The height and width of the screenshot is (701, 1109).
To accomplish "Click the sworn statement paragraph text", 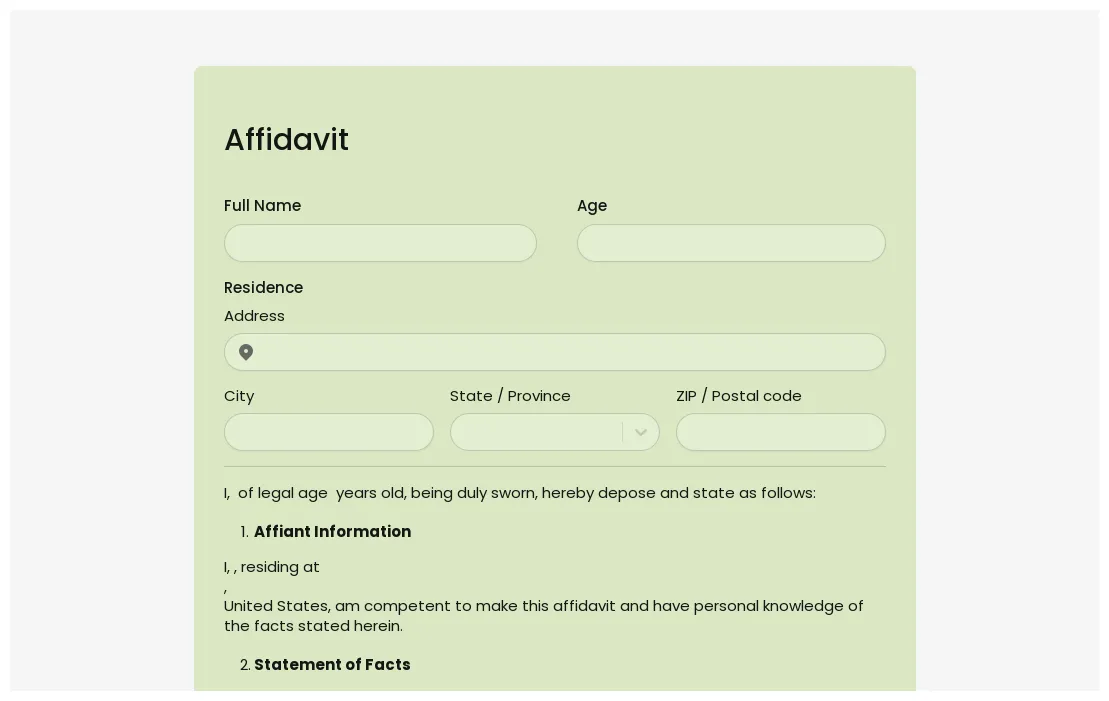I will tap(519, 492).
